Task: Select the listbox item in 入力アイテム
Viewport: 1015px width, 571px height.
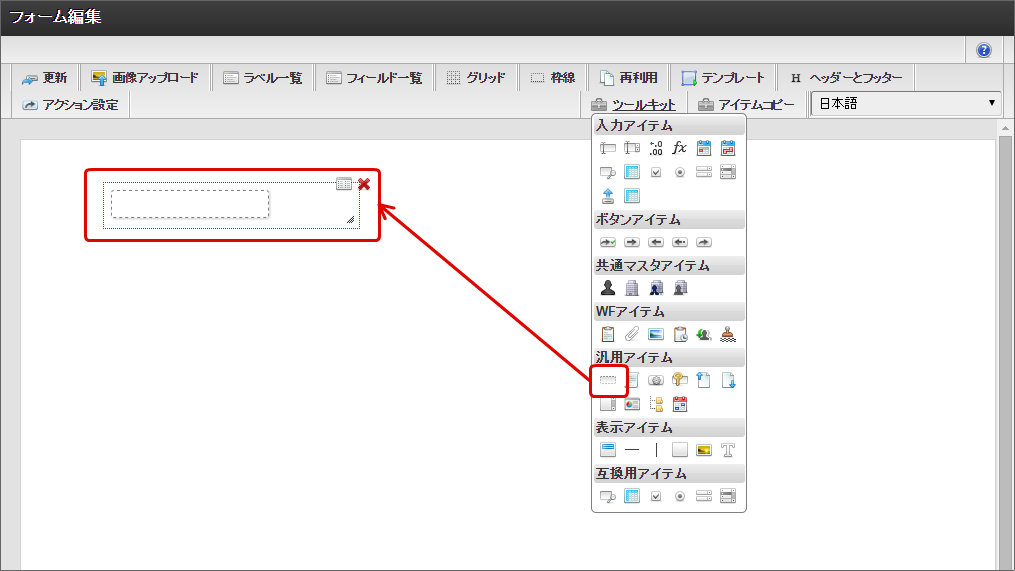Action: (728, 172)
